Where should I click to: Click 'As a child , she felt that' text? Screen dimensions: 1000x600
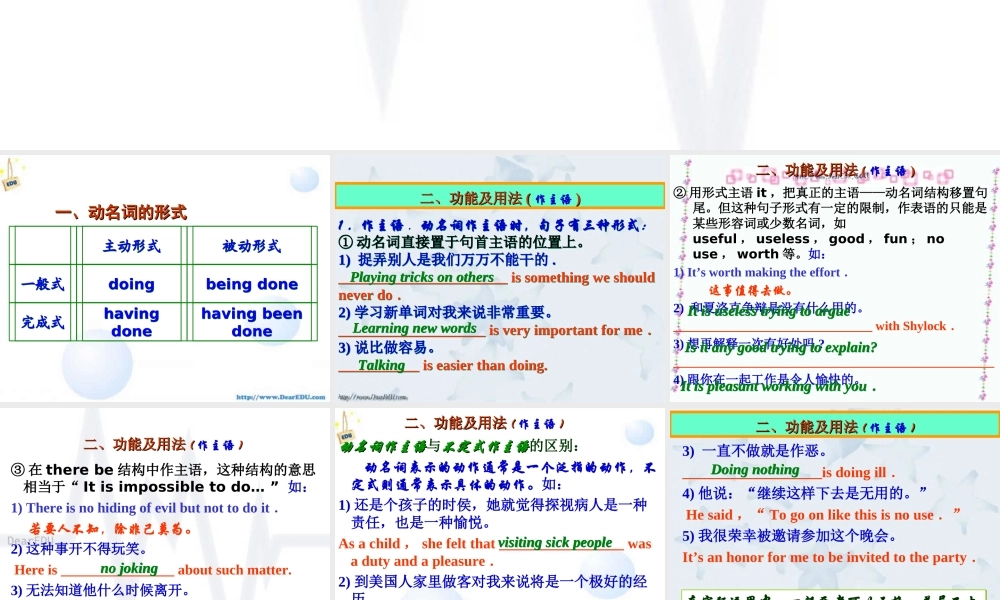coord(416,543)
